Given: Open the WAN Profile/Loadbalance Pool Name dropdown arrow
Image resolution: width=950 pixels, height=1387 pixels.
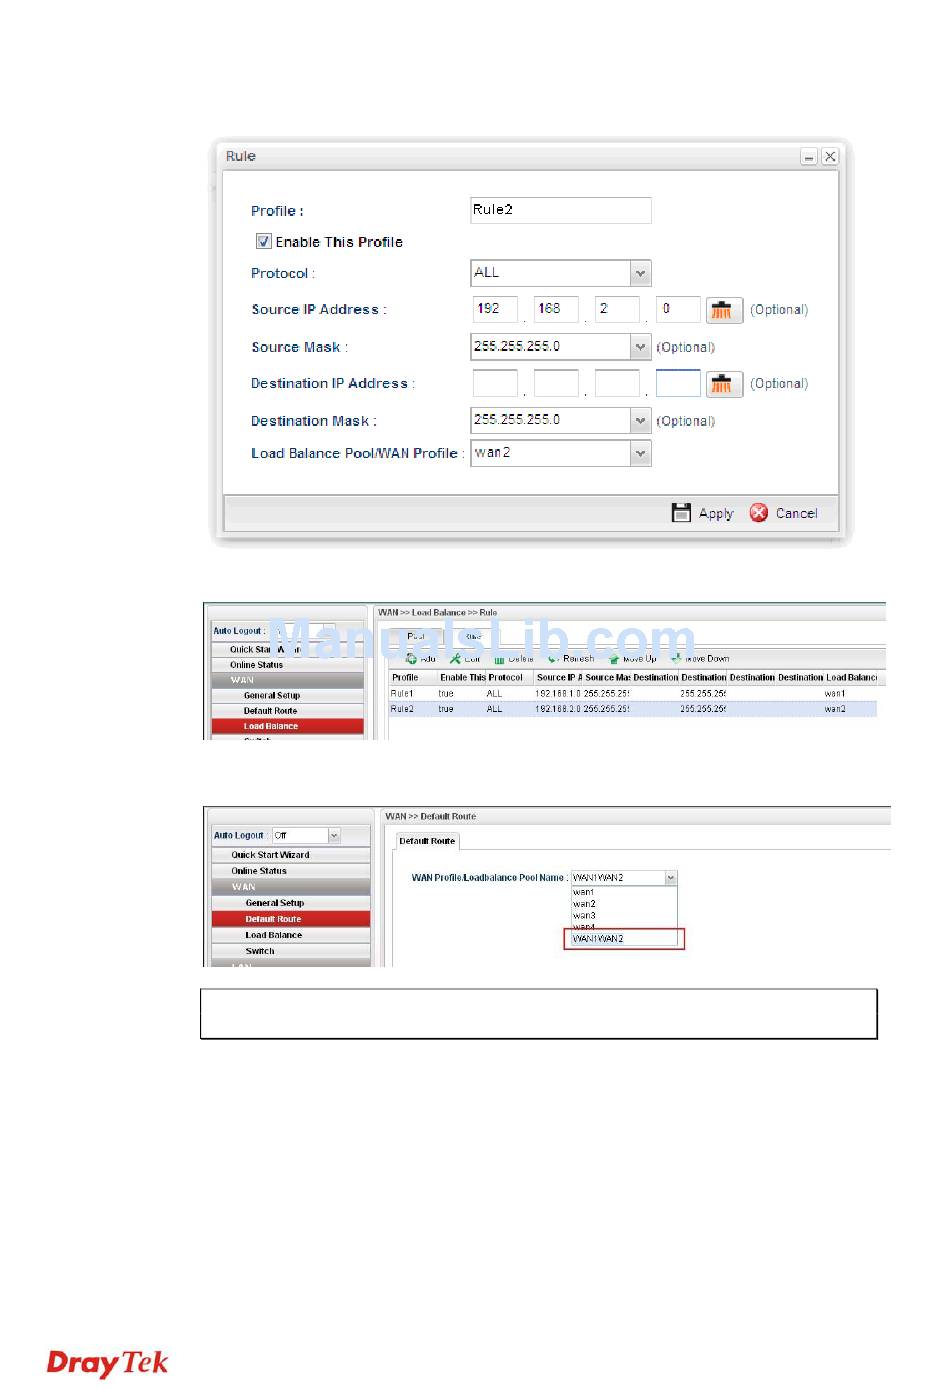Looking at the screenshot, I should tap(671, 878).
